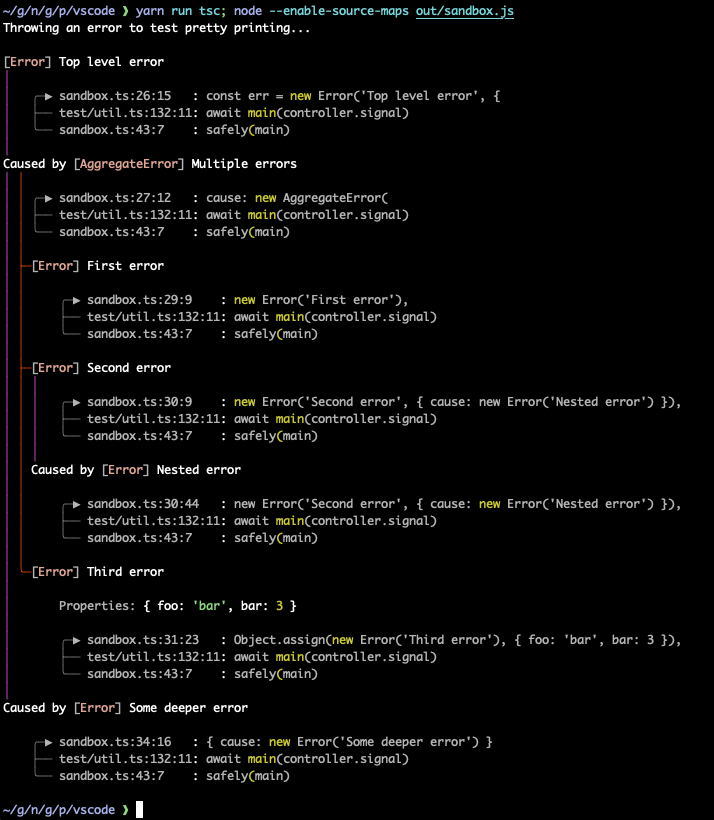Click the 'Caused by [AggregateError] Multiple errors' line

point(150,164)
